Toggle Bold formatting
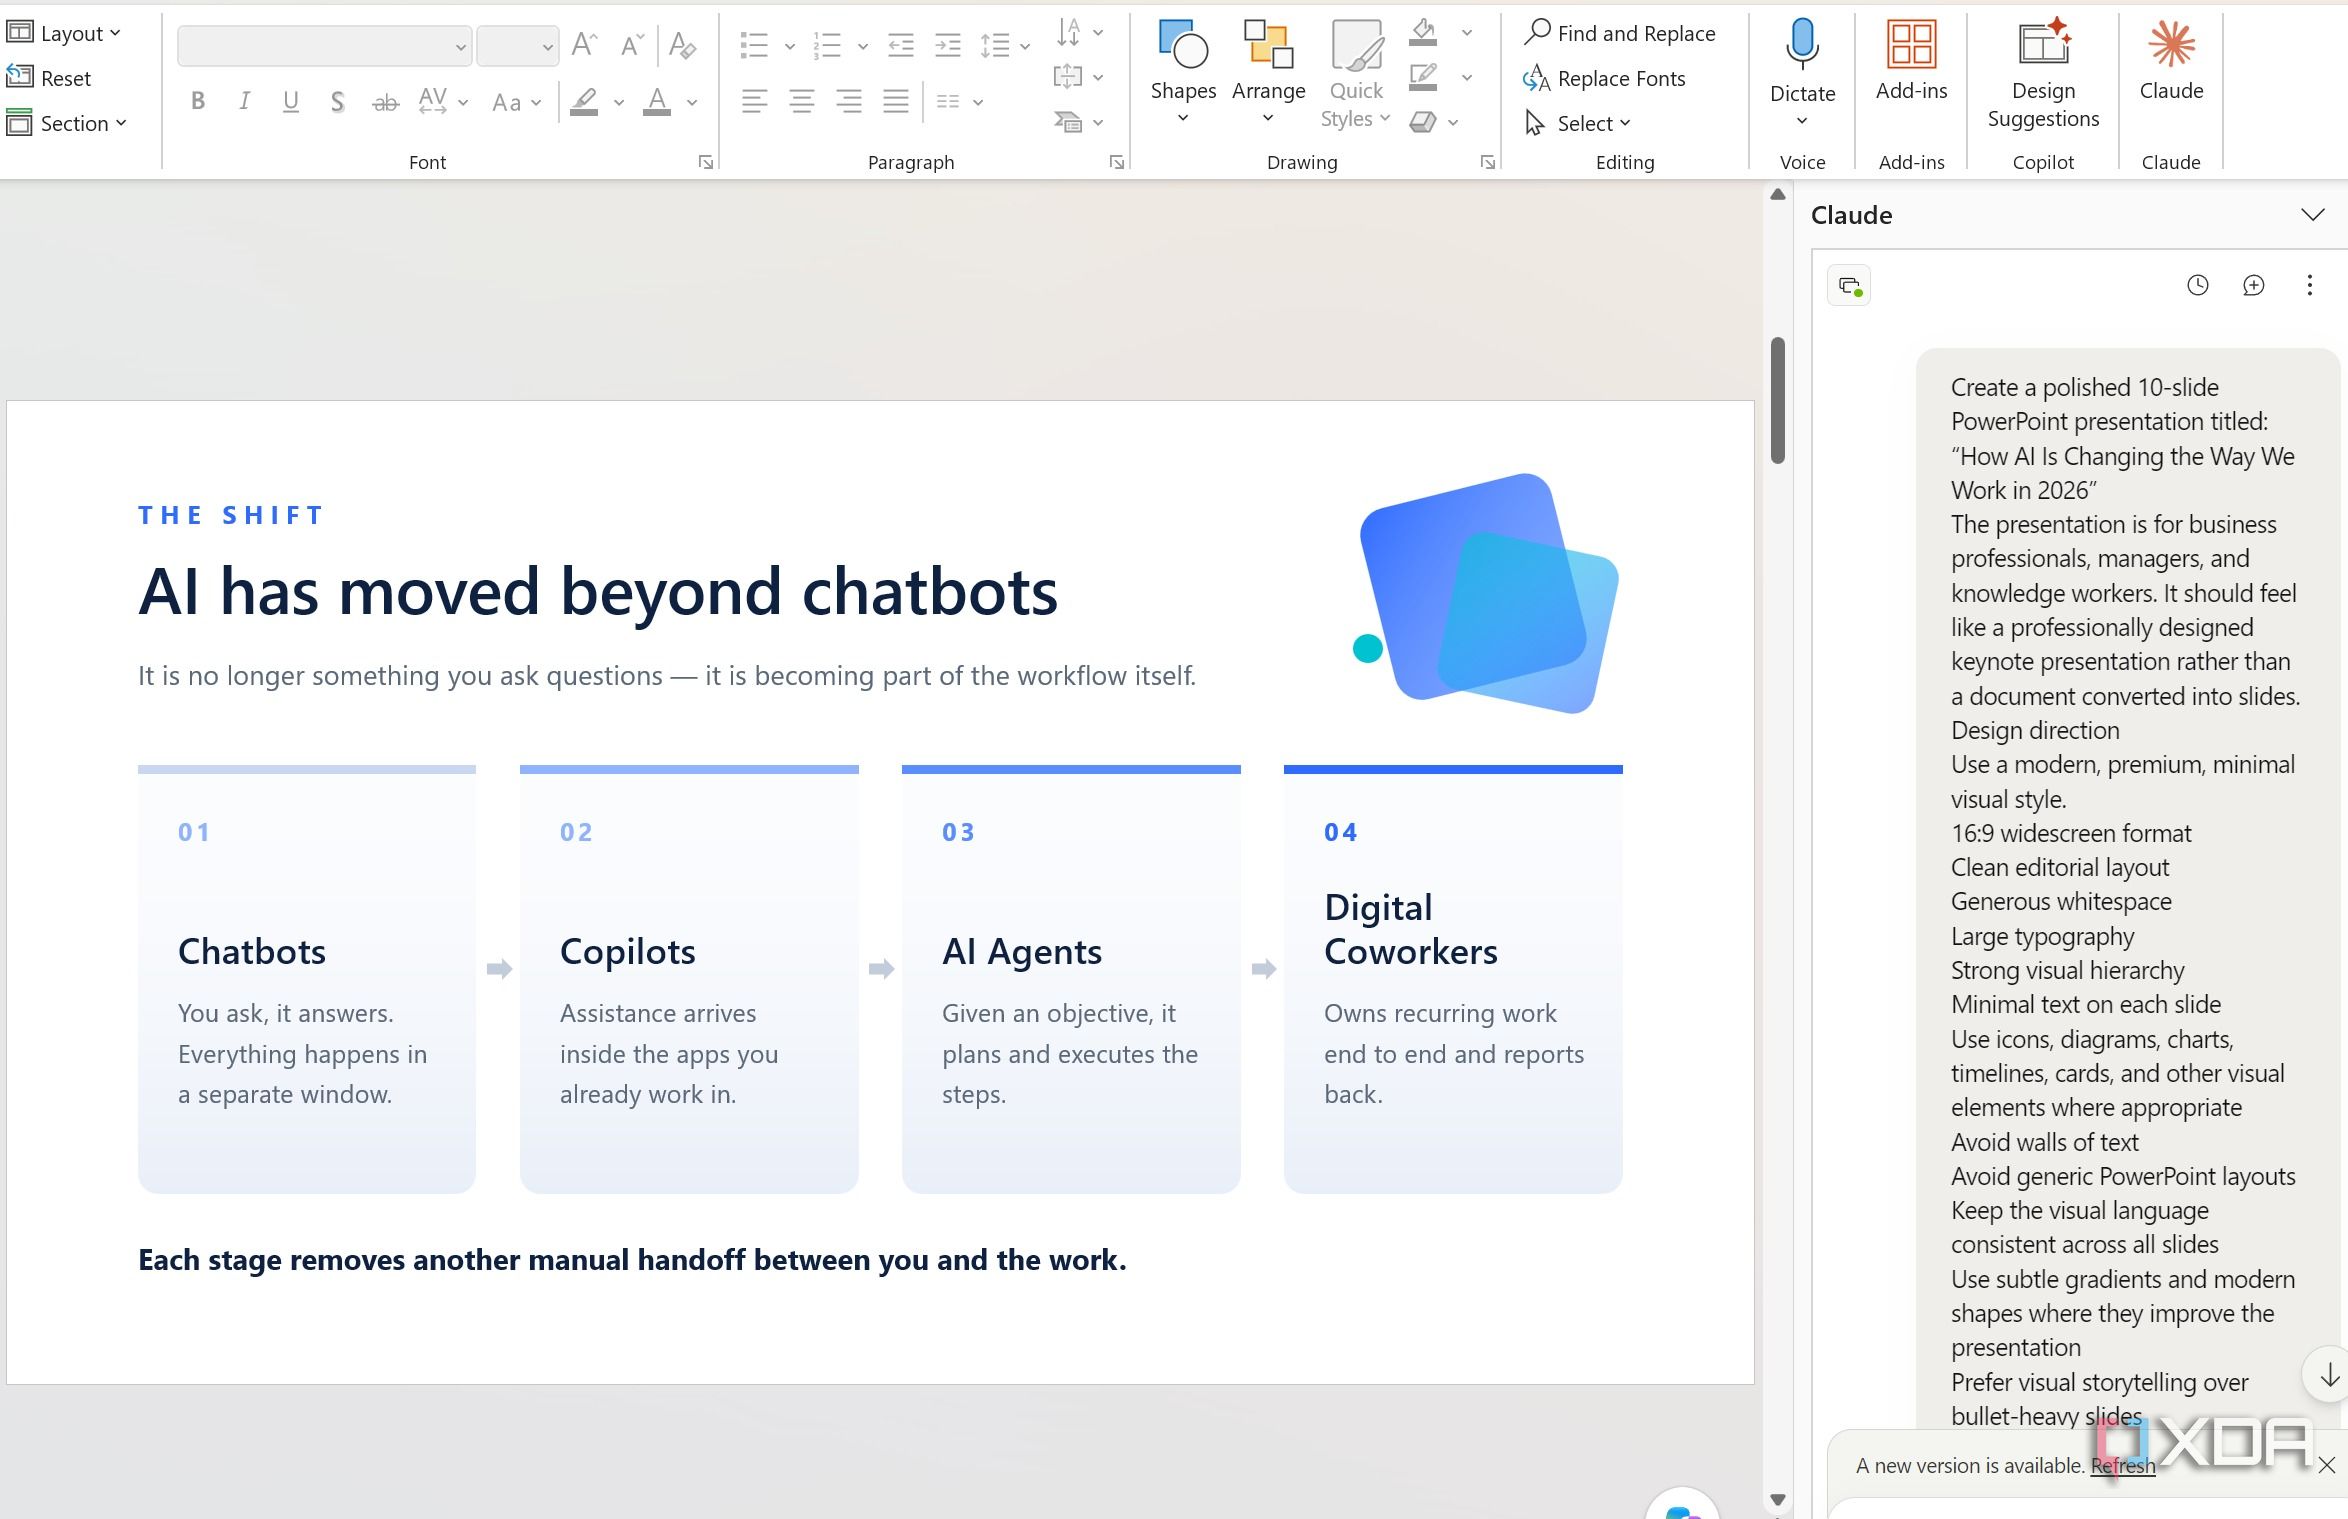The image size is (2348, 1519). (x=198, y=101)
